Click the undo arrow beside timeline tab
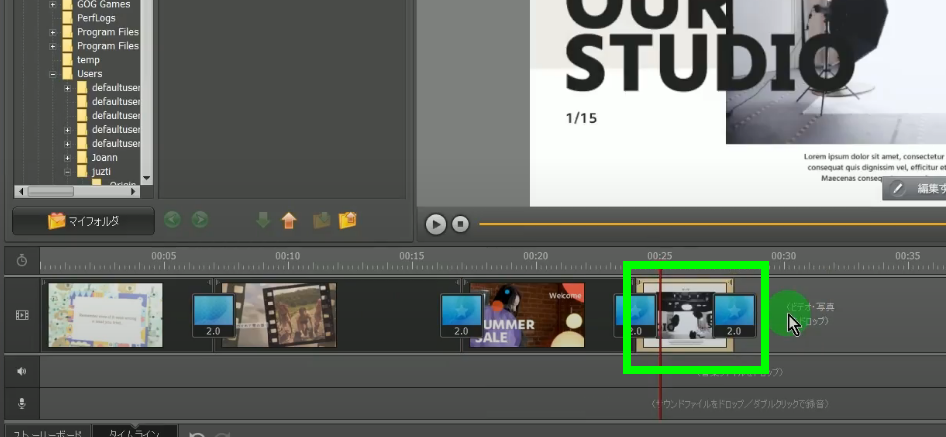Screen dimensions: 946x437 pos(198,433)
